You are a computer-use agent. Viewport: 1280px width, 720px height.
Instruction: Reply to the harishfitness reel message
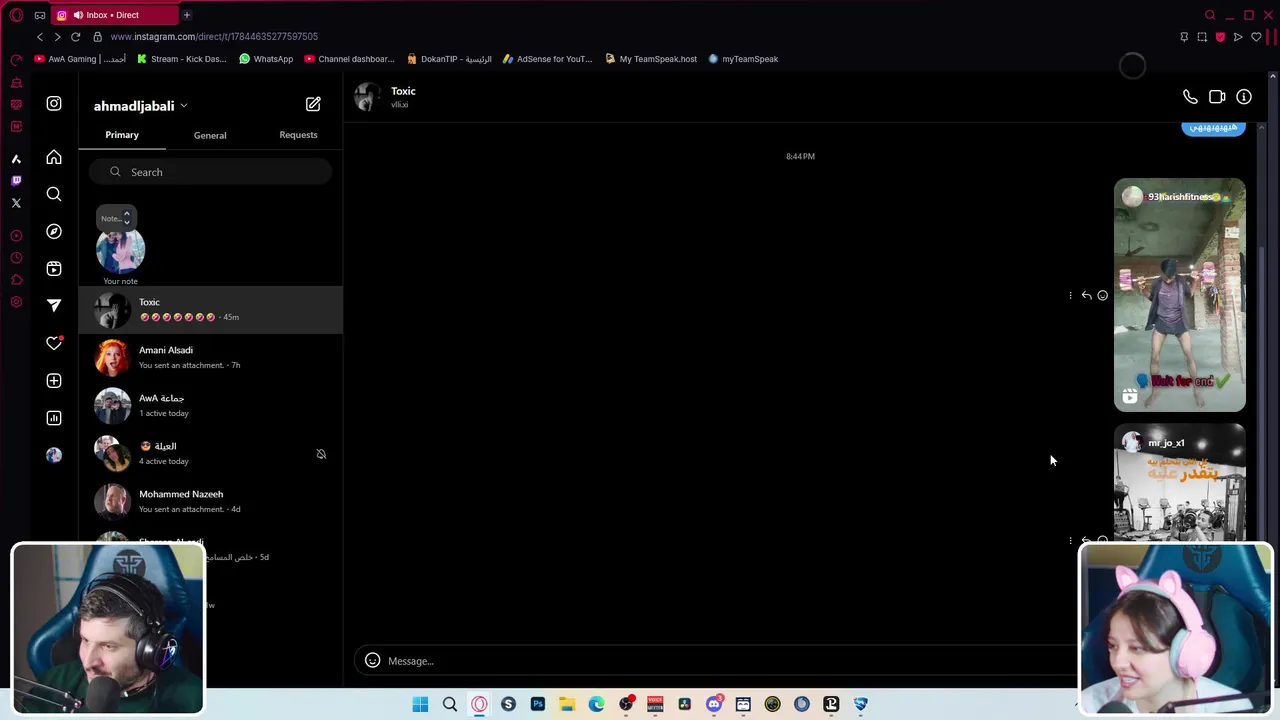(x=1086, y=295)
